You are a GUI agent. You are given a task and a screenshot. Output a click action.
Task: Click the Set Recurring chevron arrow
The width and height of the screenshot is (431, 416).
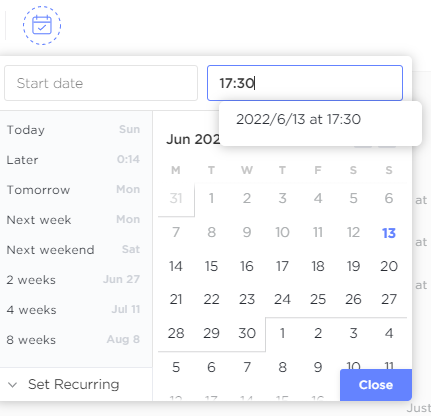[13, 385]
